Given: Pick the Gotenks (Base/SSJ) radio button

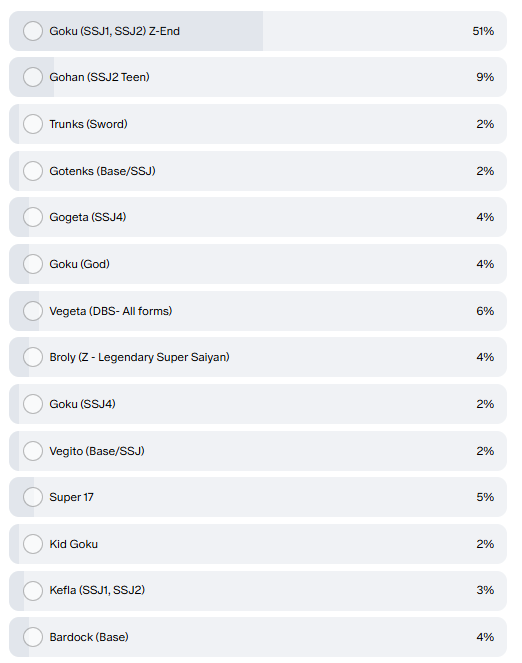Looking at the screenshot, I should click(33, 171).
